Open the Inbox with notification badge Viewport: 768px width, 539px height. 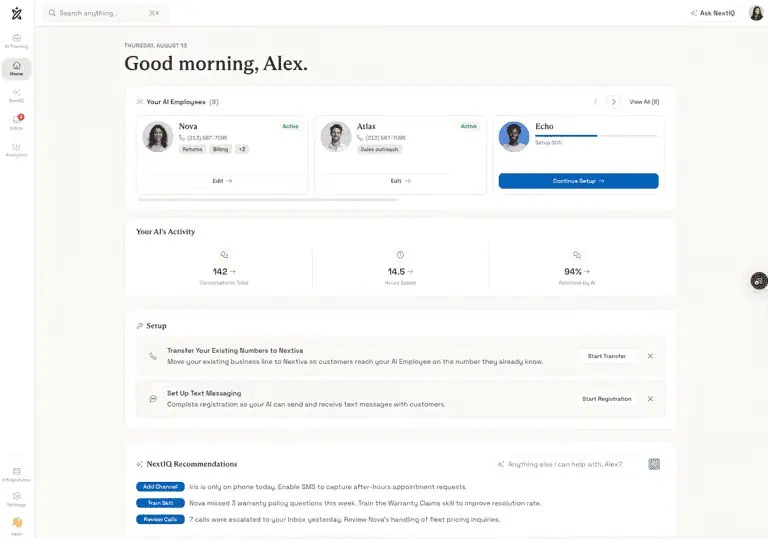click(17, 122)
